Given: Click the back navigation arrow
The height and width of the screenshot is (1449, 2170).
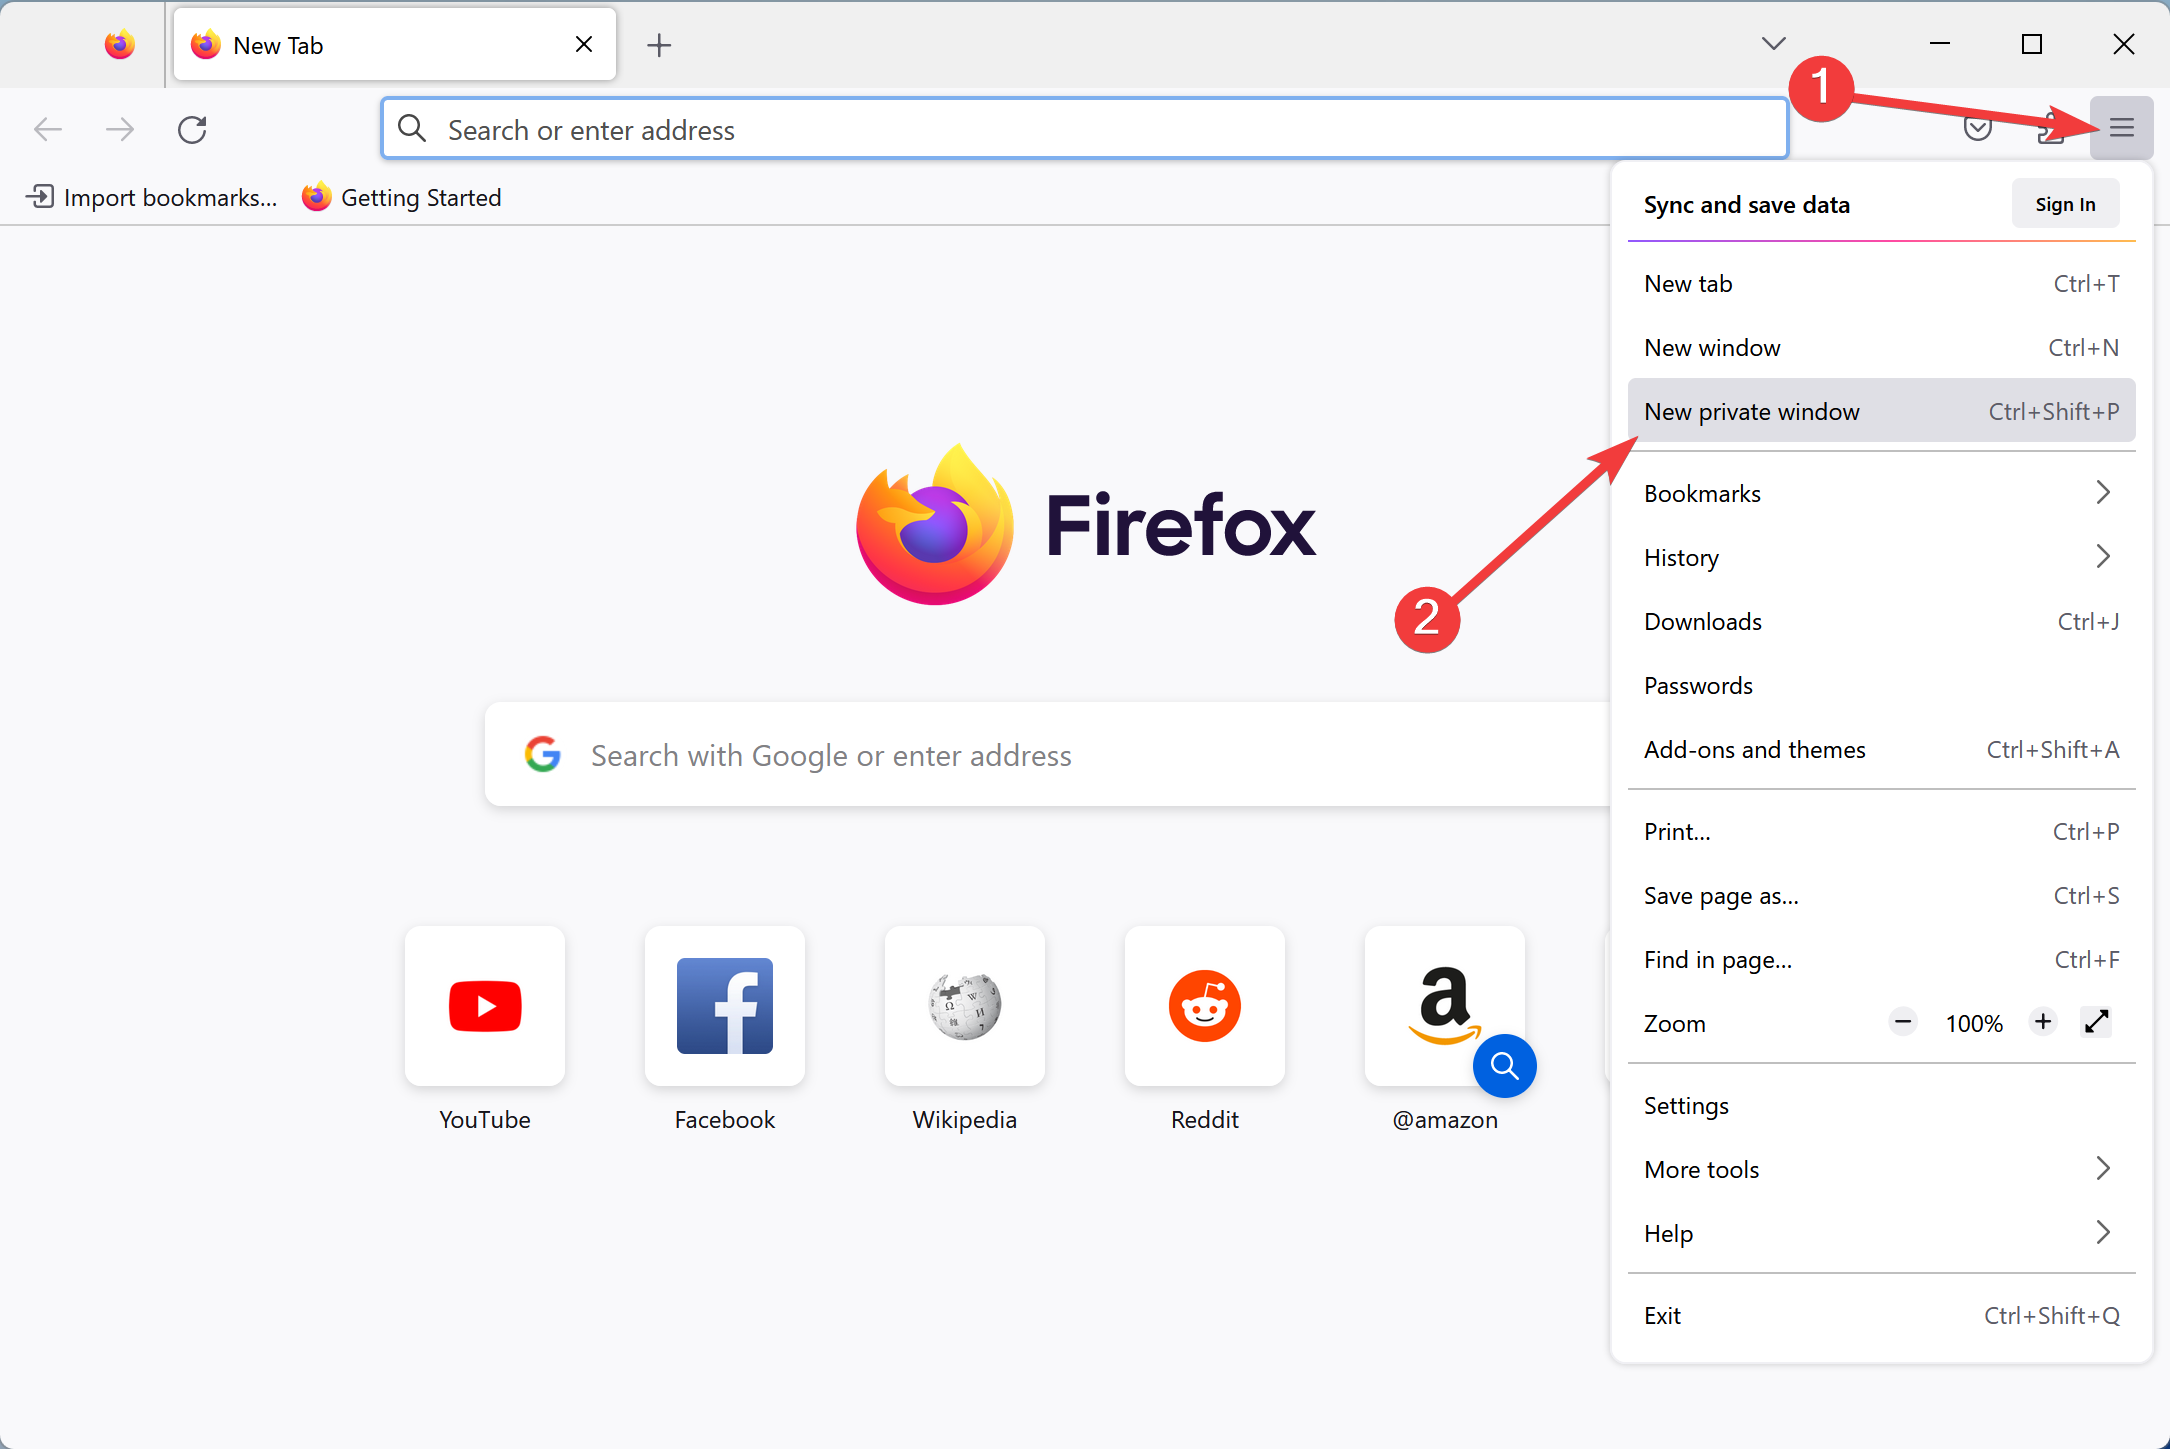Looking at the screenshot, I should (47, 129).
